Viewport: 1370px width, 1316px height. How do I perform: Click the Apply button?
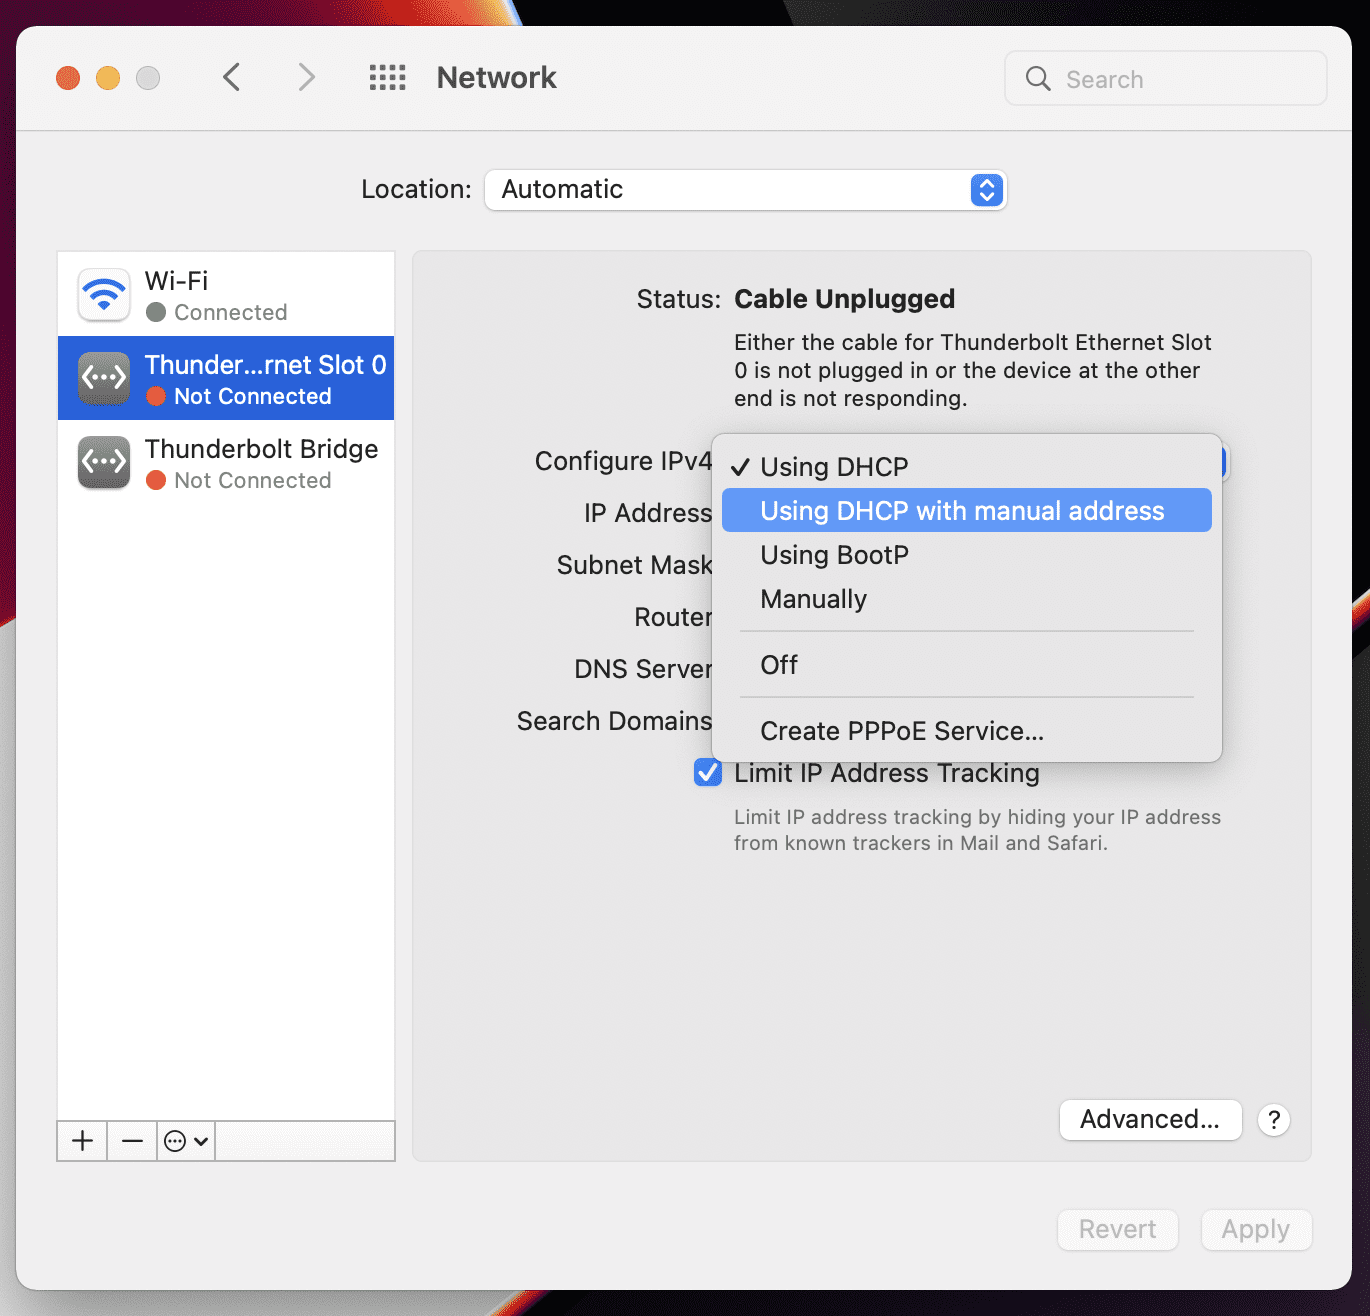[x=1256, y=1230]
